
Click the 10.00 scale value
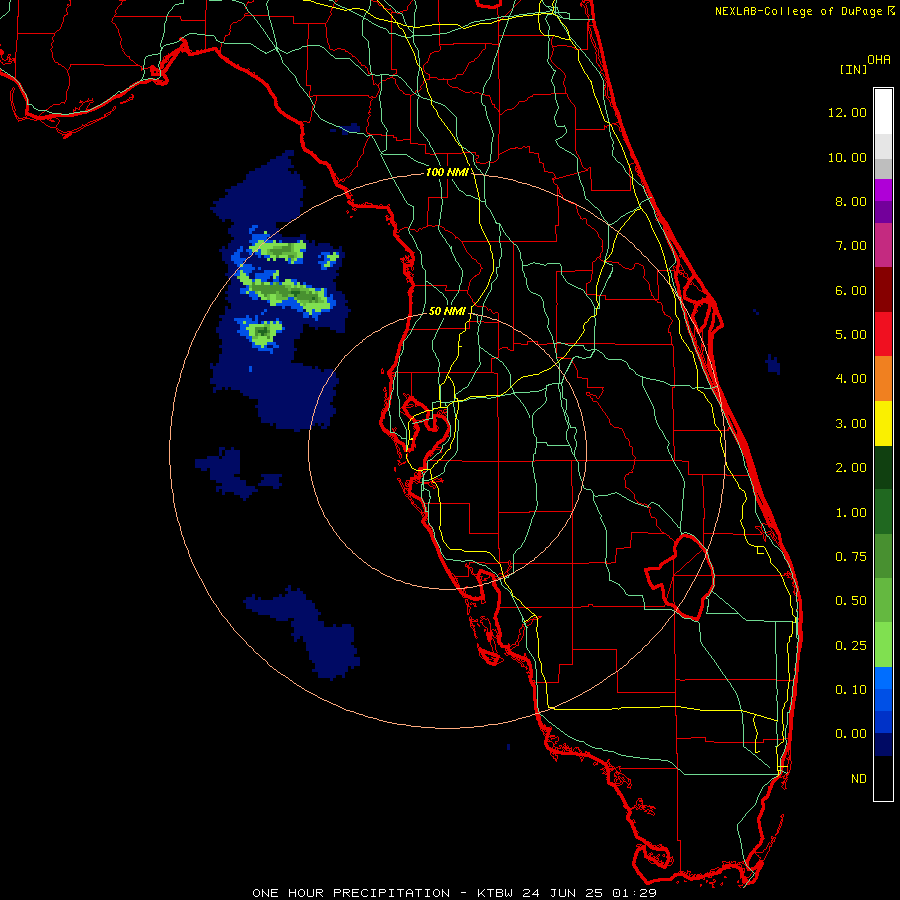[847, 157]
